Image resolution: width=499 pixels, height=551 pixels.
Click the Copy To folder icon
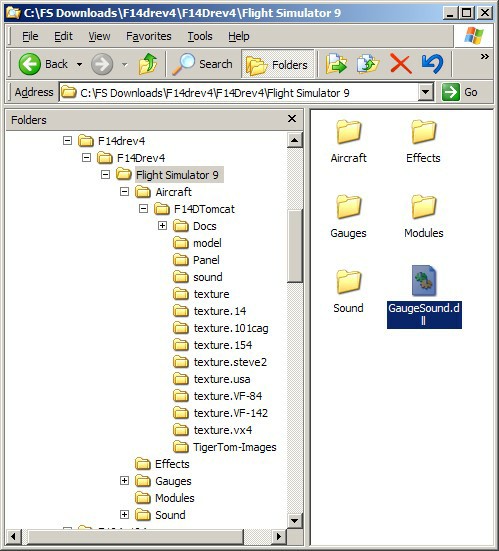[368, 64]
